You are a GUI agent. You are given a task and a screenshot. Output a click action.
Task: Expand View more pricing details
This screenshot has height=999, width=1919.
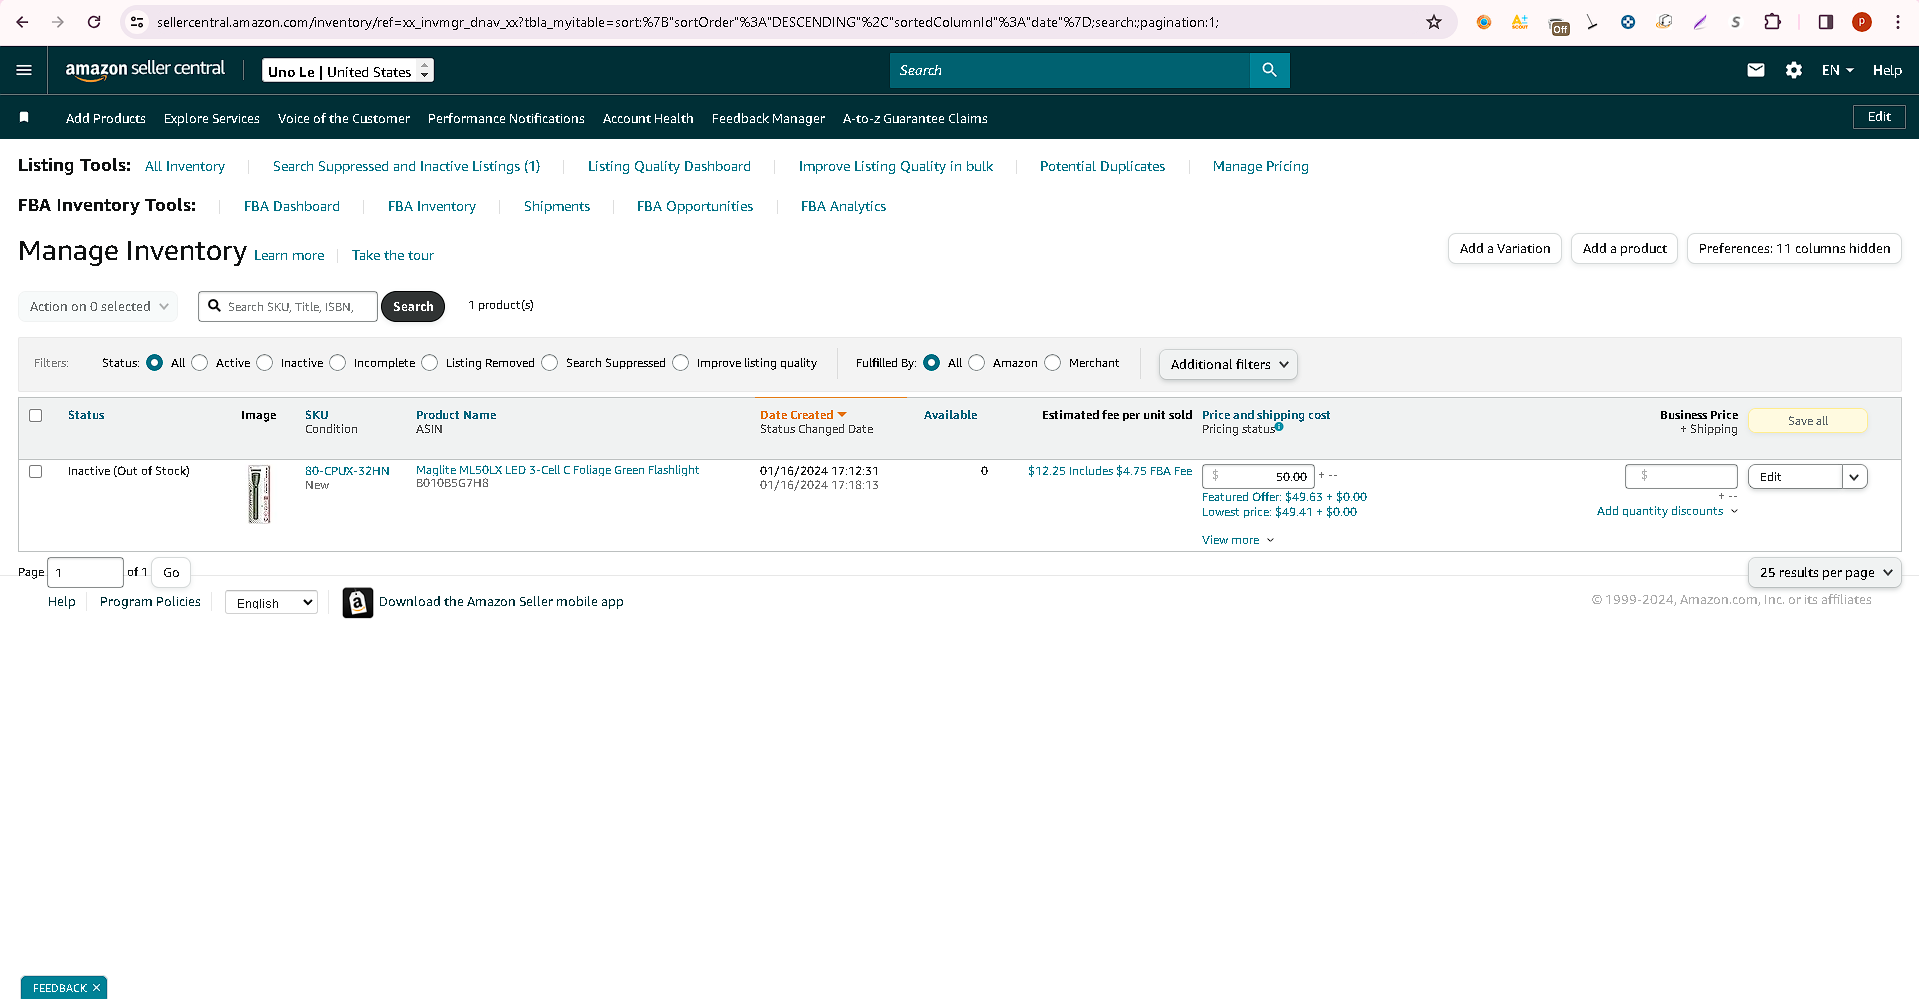[x=1238, y=540]
